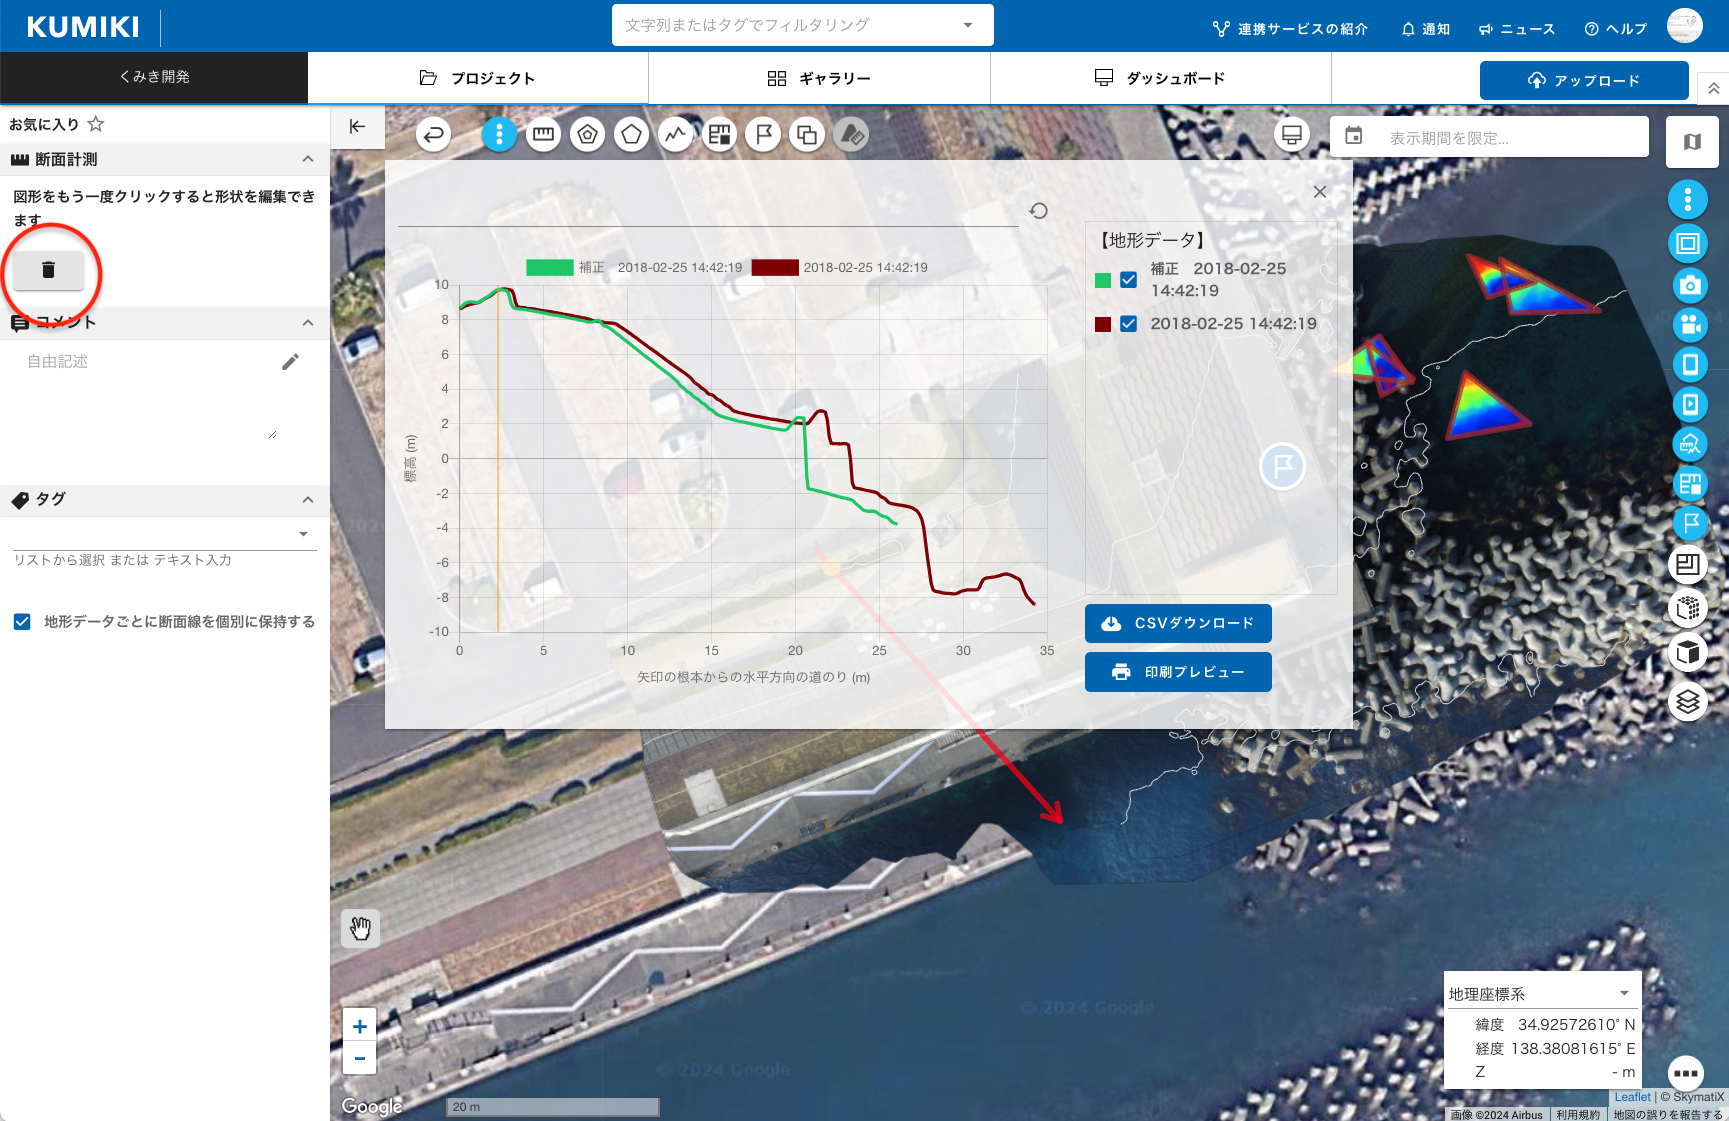Activate the hand pan tool on map
The width and height of the screenshot is (1729, 1121).
[360, 928]
